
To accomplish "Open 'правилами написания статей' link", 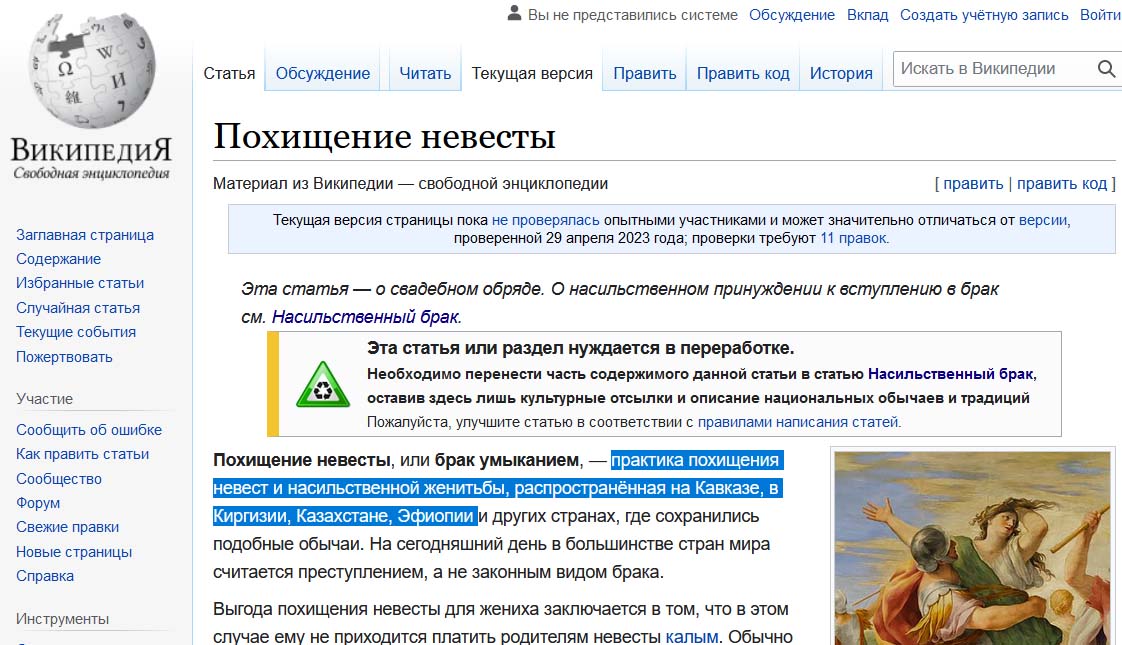I will 798,422.
